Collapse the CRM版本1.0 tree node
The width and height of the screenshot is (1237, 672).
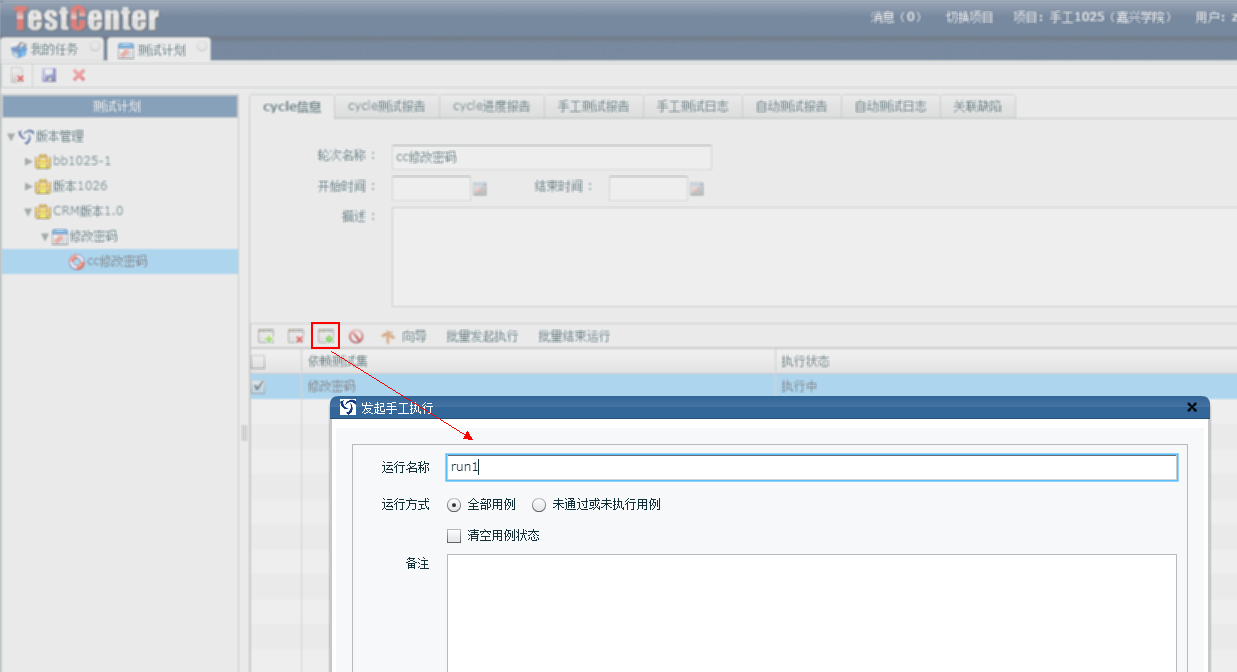[x=29, y=211]
